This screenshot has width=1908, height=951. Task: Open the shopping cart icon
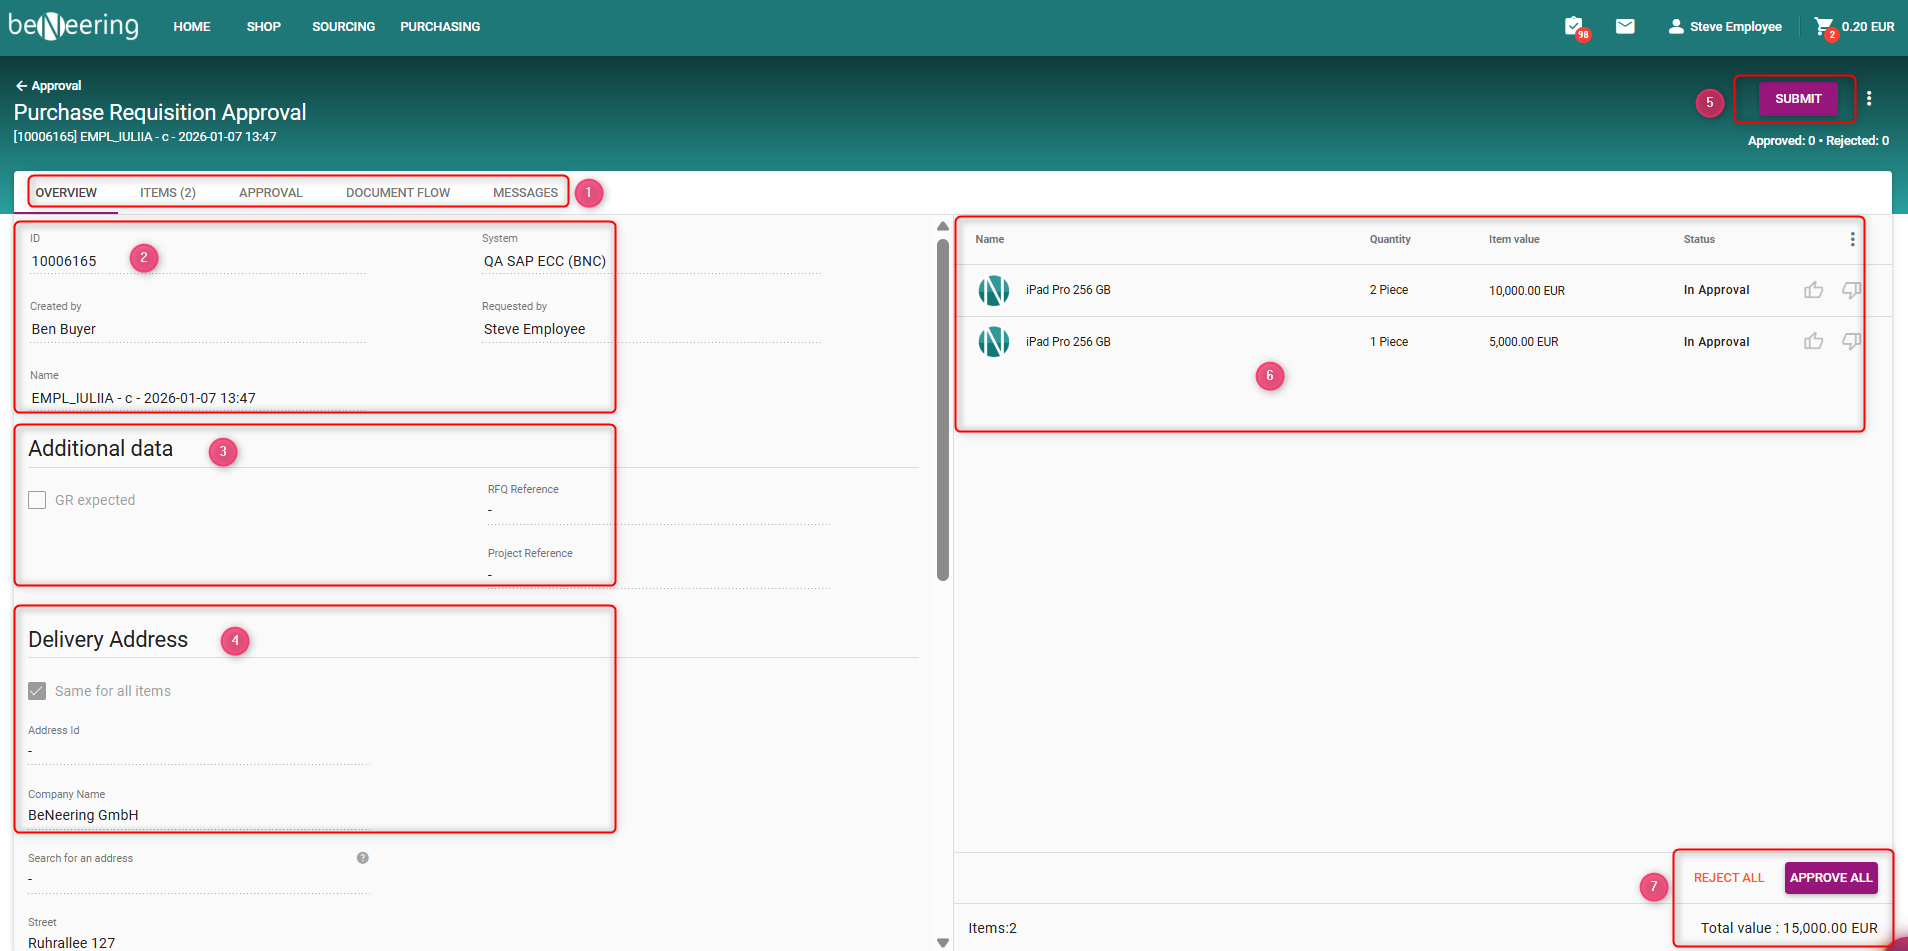[1824, 26]
